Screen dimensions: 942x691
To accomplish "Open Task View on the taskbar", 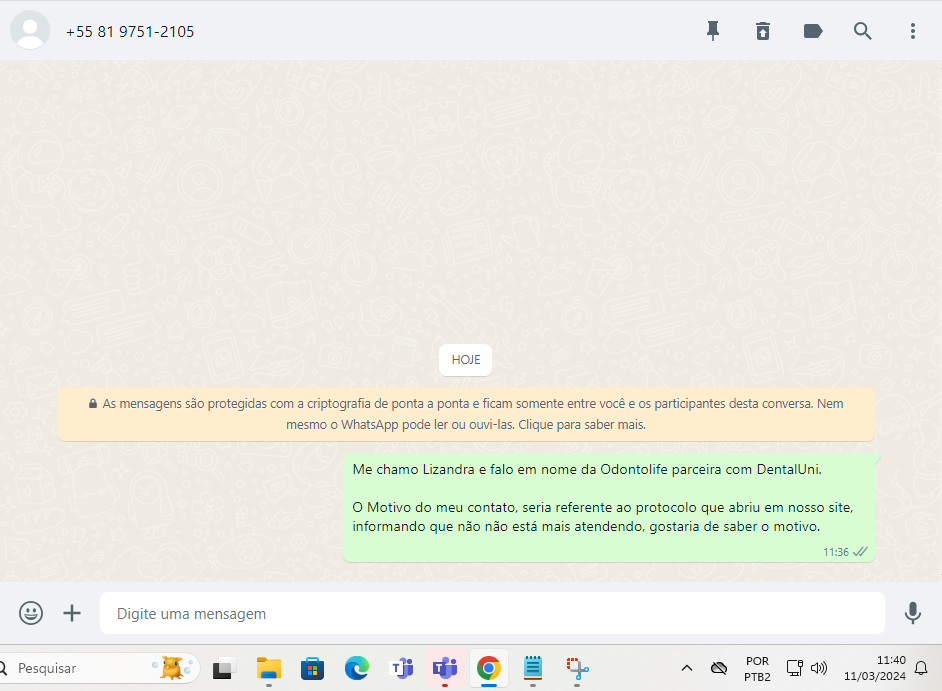I will point(223,669).
